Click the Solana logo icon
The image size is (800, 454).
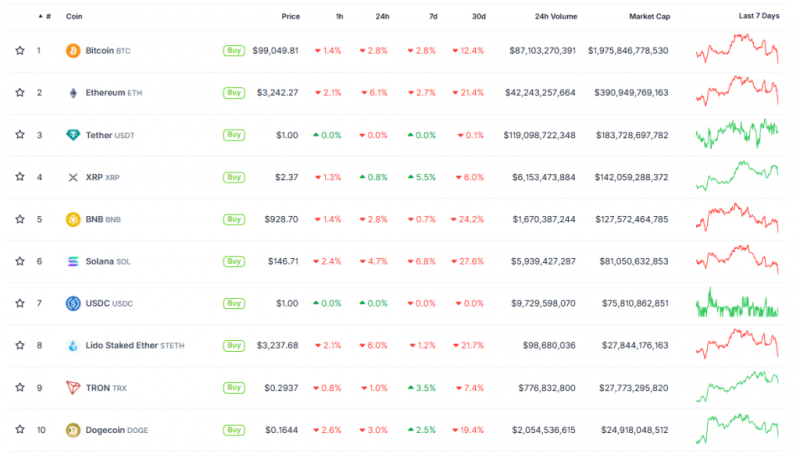(73, 261)
